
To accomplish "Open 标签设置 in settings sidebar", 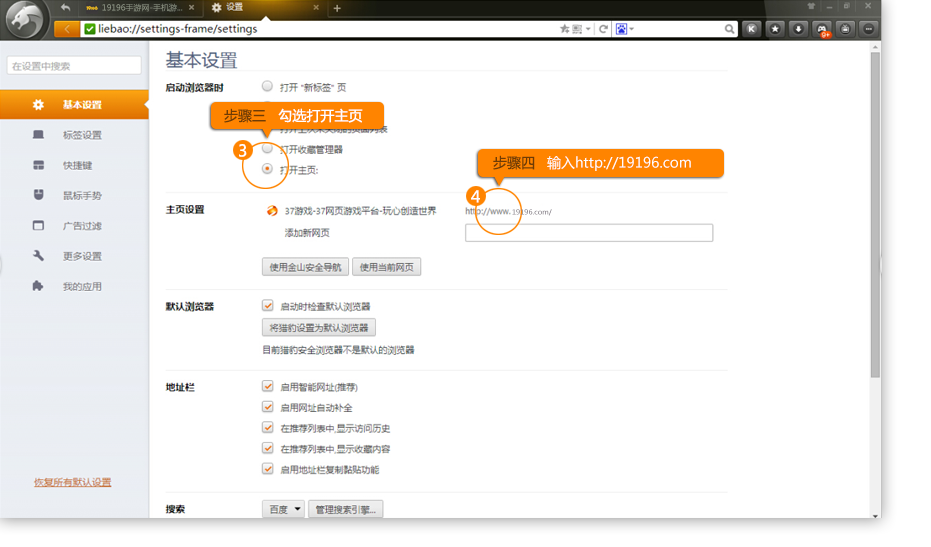I will point(82,135).
